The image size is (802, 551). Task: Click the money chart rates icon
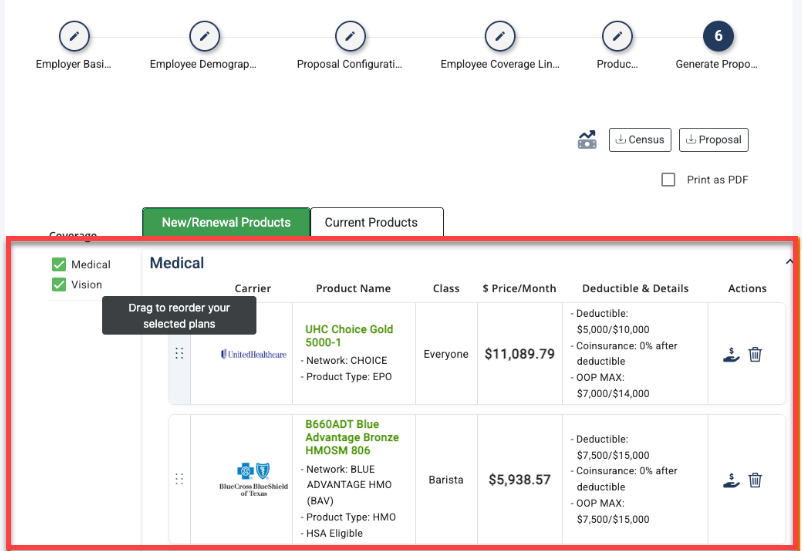[587, 139]
